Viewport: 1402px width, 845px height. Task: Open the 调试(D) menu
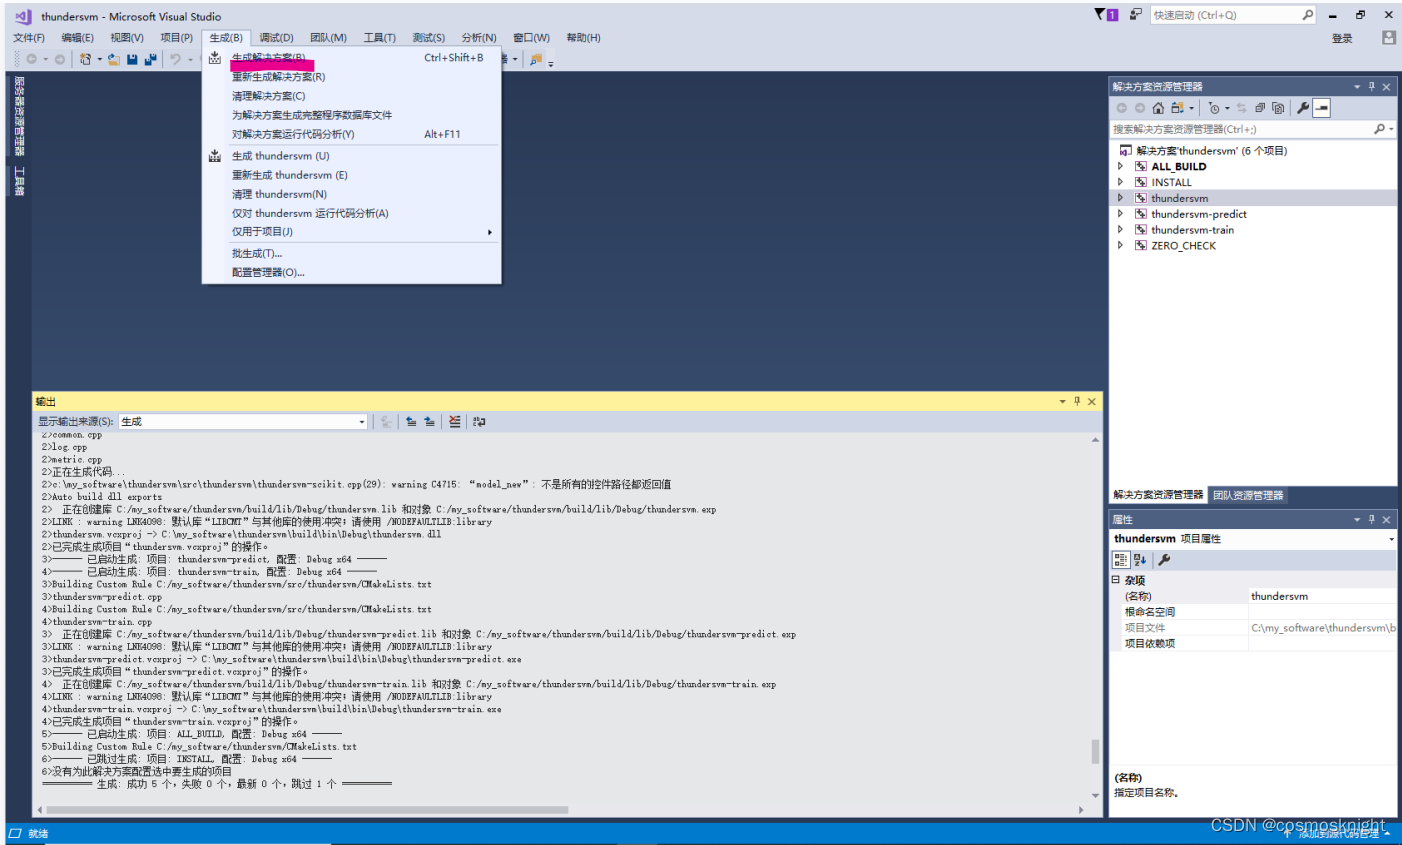coord(276,37)
